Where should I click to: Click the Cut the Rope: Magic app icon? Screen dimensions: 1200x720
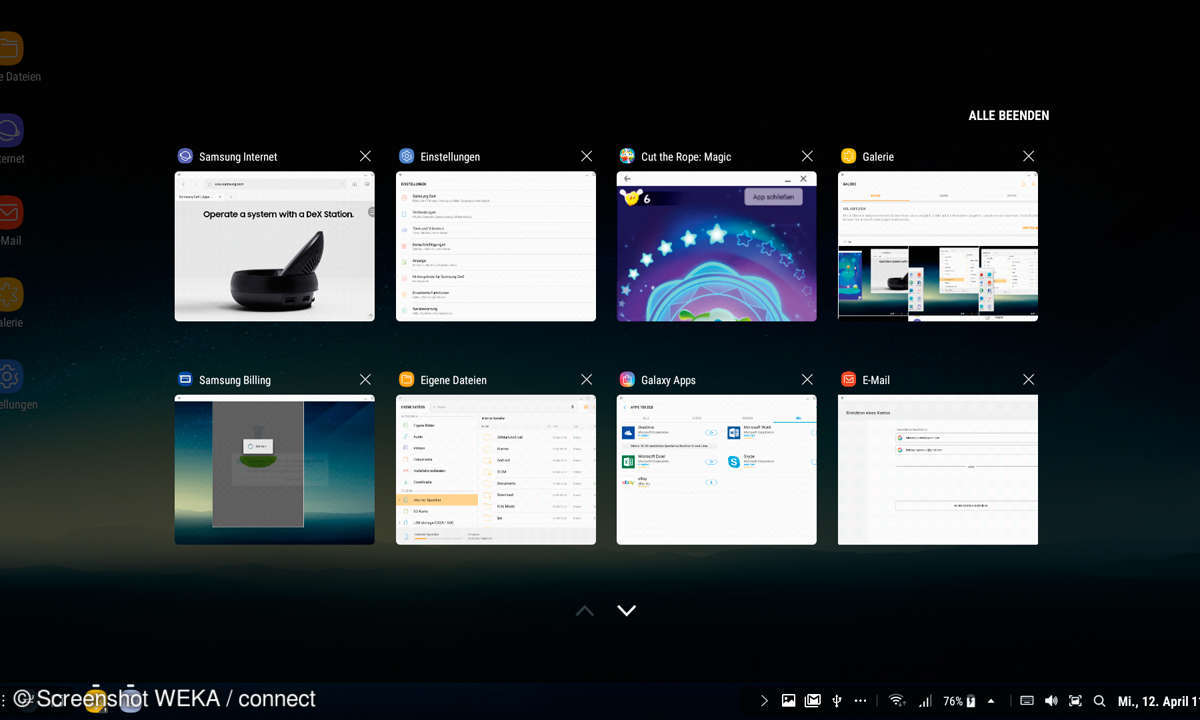627,156
